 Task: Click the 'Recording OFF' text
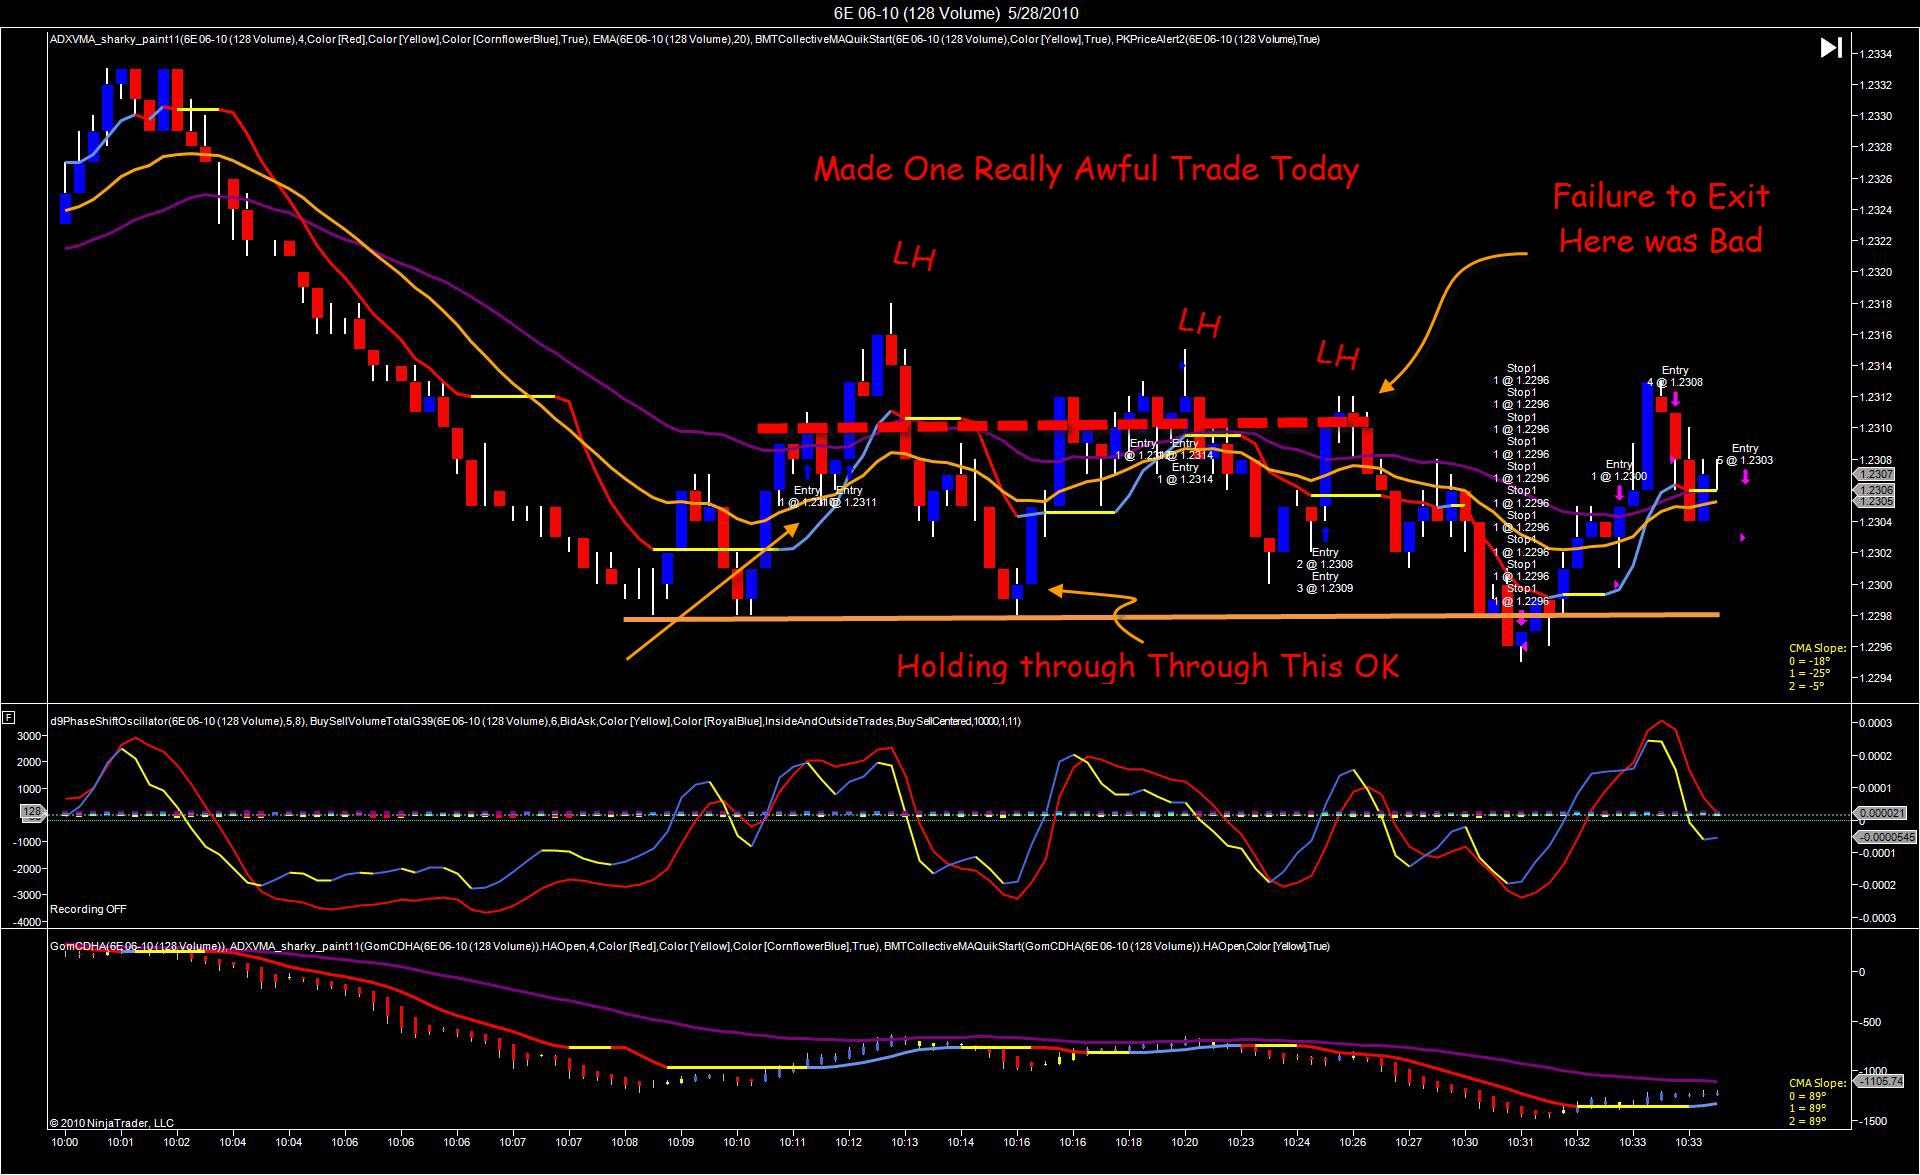click(88, 909)
